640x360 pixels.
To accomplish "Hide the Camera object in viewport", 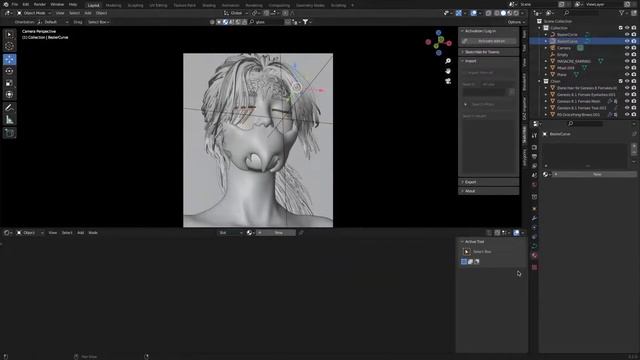I will point(627,48).
